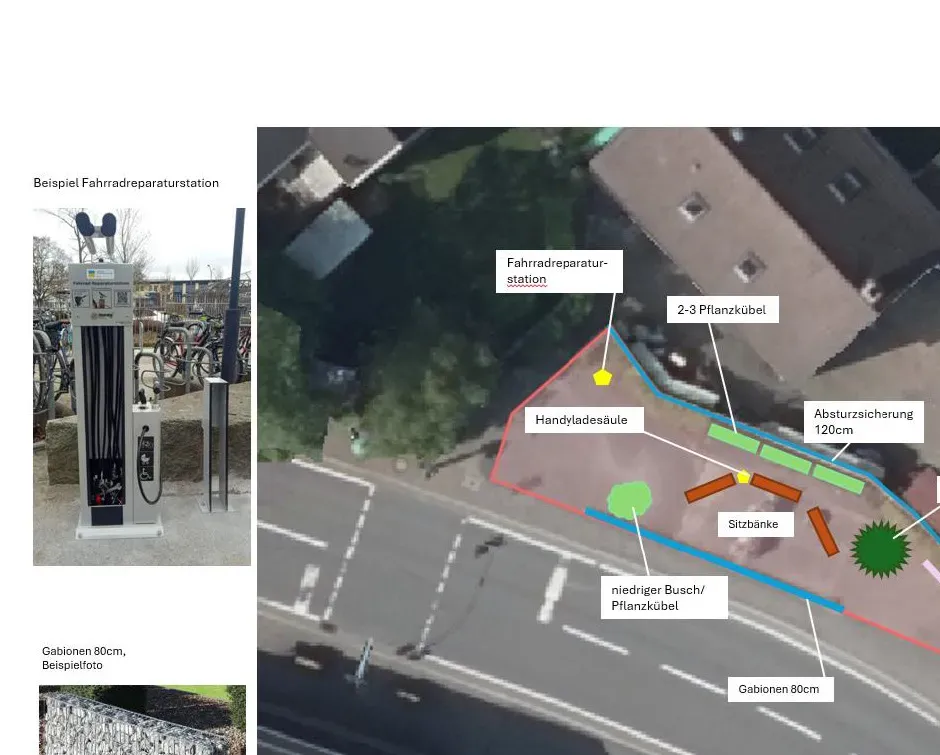Click the yellow pentagon bike repair station marker
This screenshot has width=940, height=755.
pyautogui.click(x=602, y=377)
